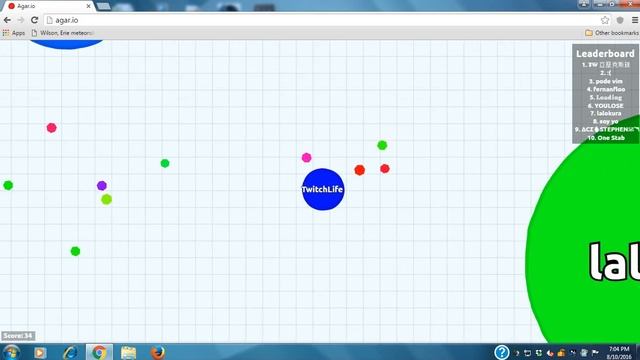This screenshot has width=640, height=360.
Task: Bookmark this page with the star icon
Action: [x=605, y=20]
